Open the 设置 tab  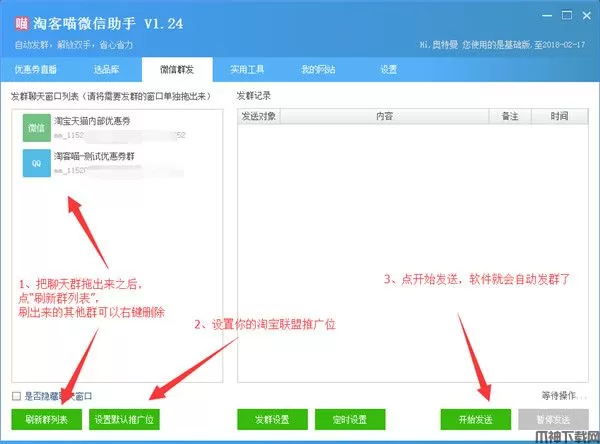[388, 70]
